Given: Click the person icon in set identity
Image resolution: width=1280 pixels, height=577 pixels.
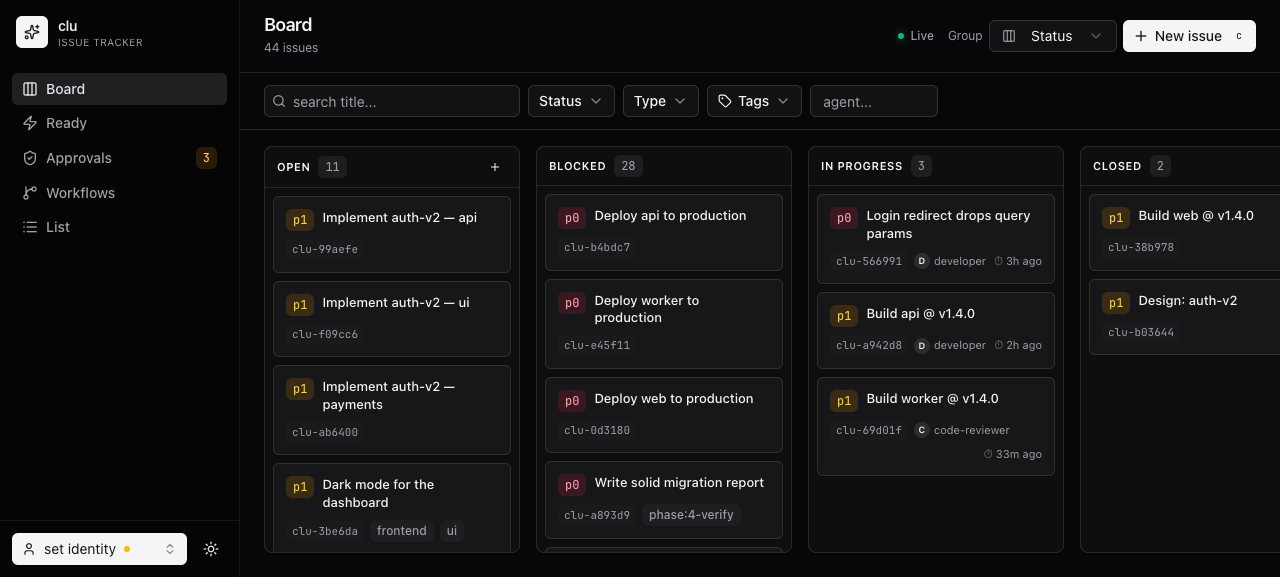Looking at the screenshot, I should coord(29,549).
